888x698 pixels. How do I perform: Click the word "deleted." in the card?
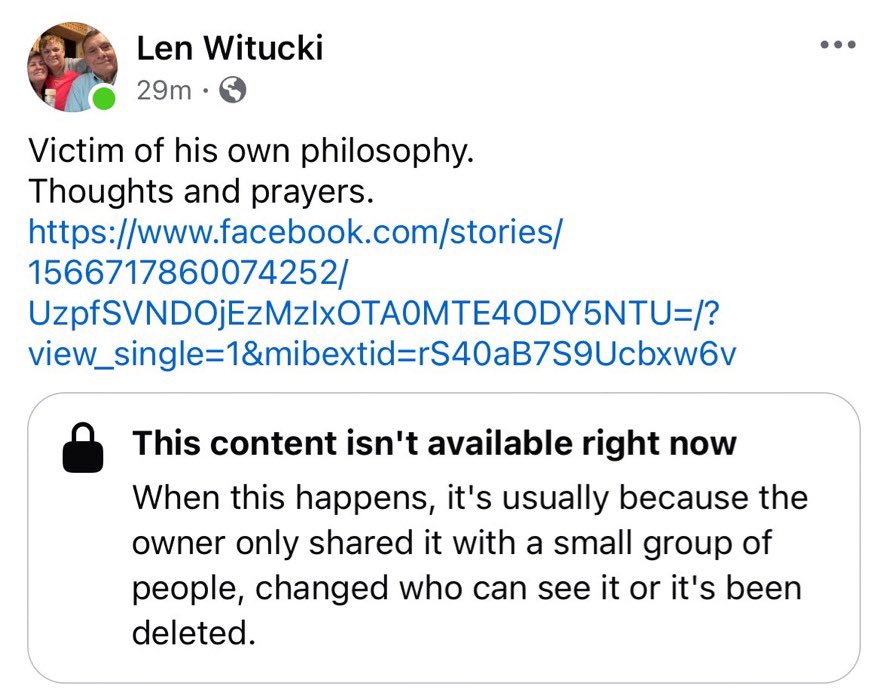(194, 632)
